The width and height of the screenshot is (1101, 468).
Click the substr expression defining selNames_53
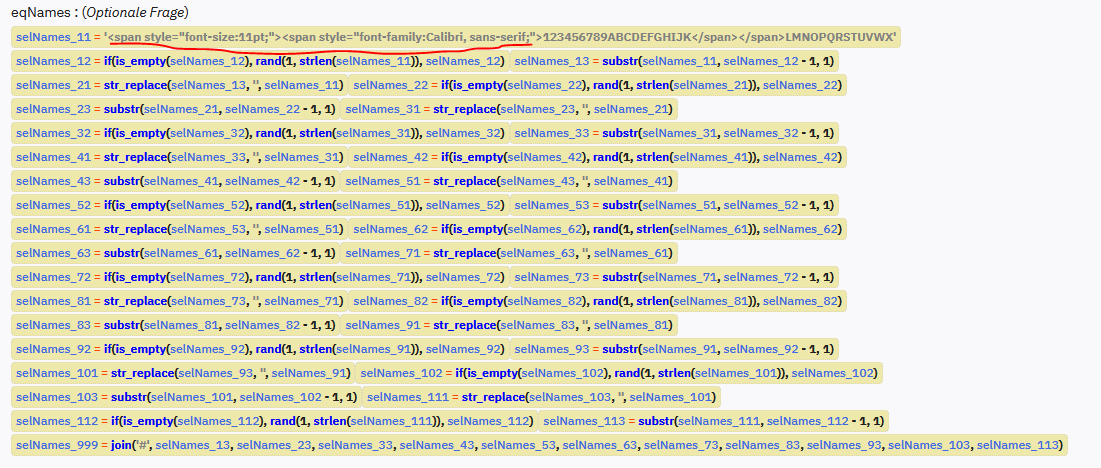click(x=675, y=205)
